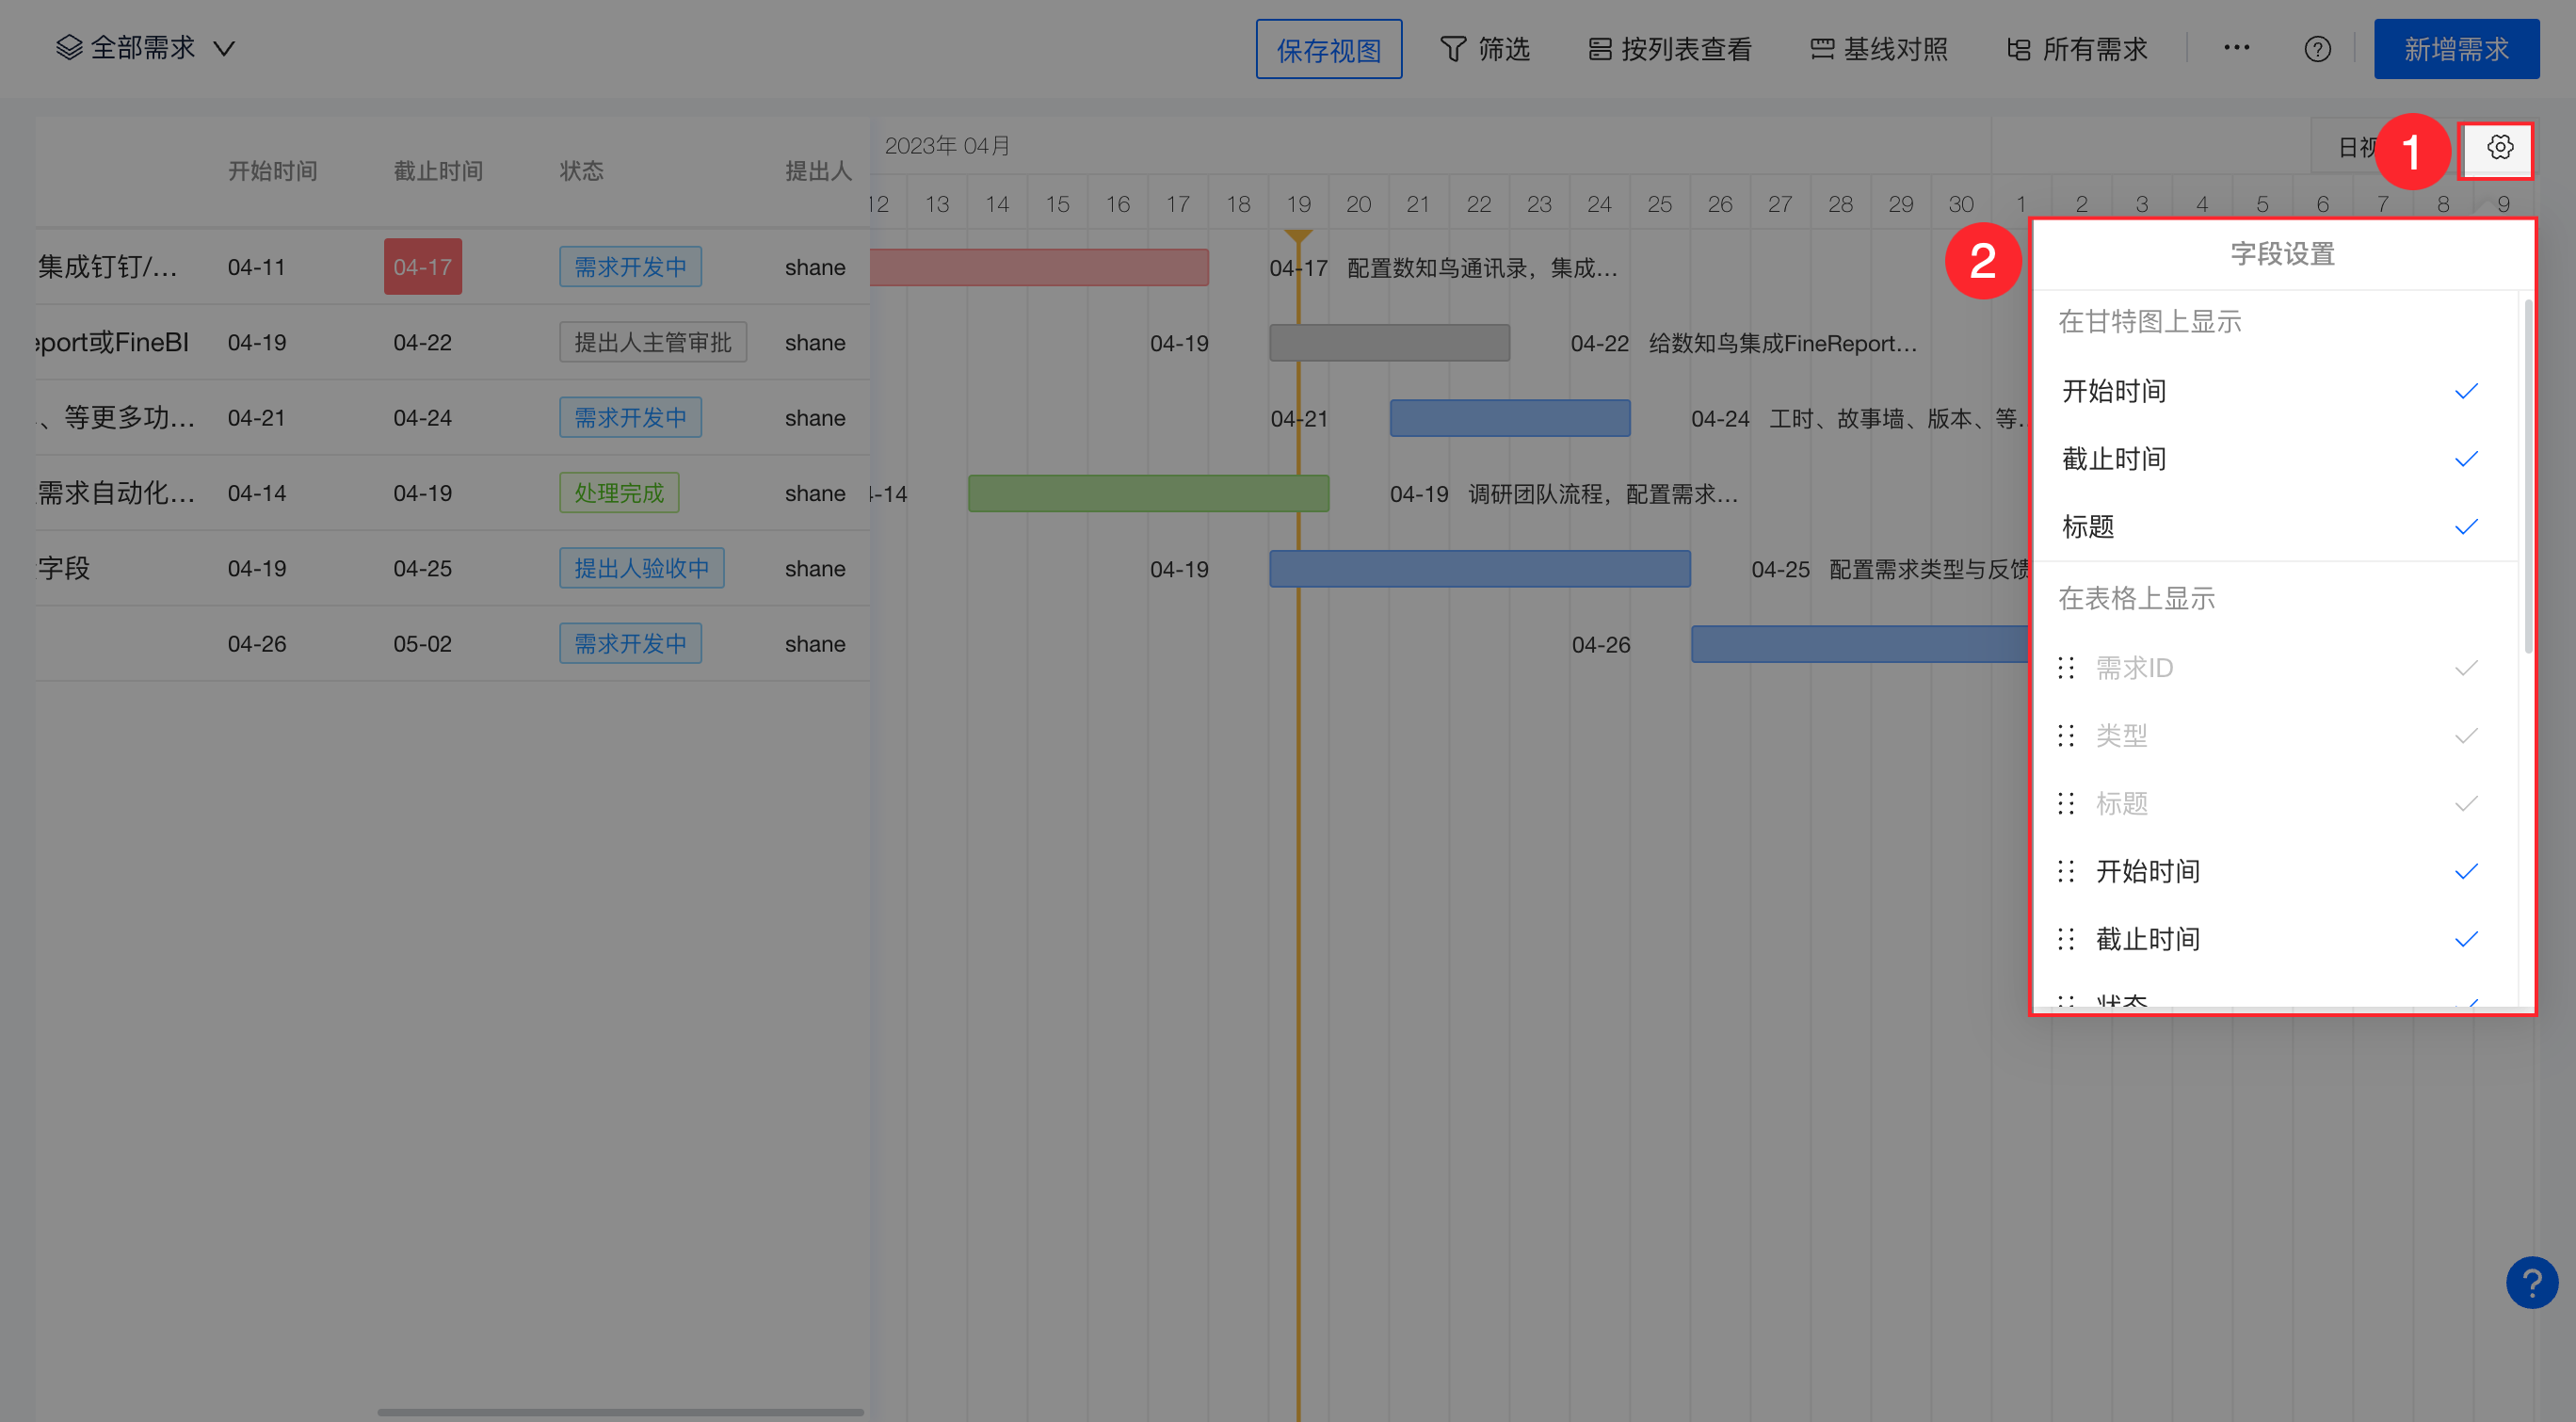Click the green Gantt bar for 04-14
Screen dimensions: 2576x1422
click(x=1147, y=494)
